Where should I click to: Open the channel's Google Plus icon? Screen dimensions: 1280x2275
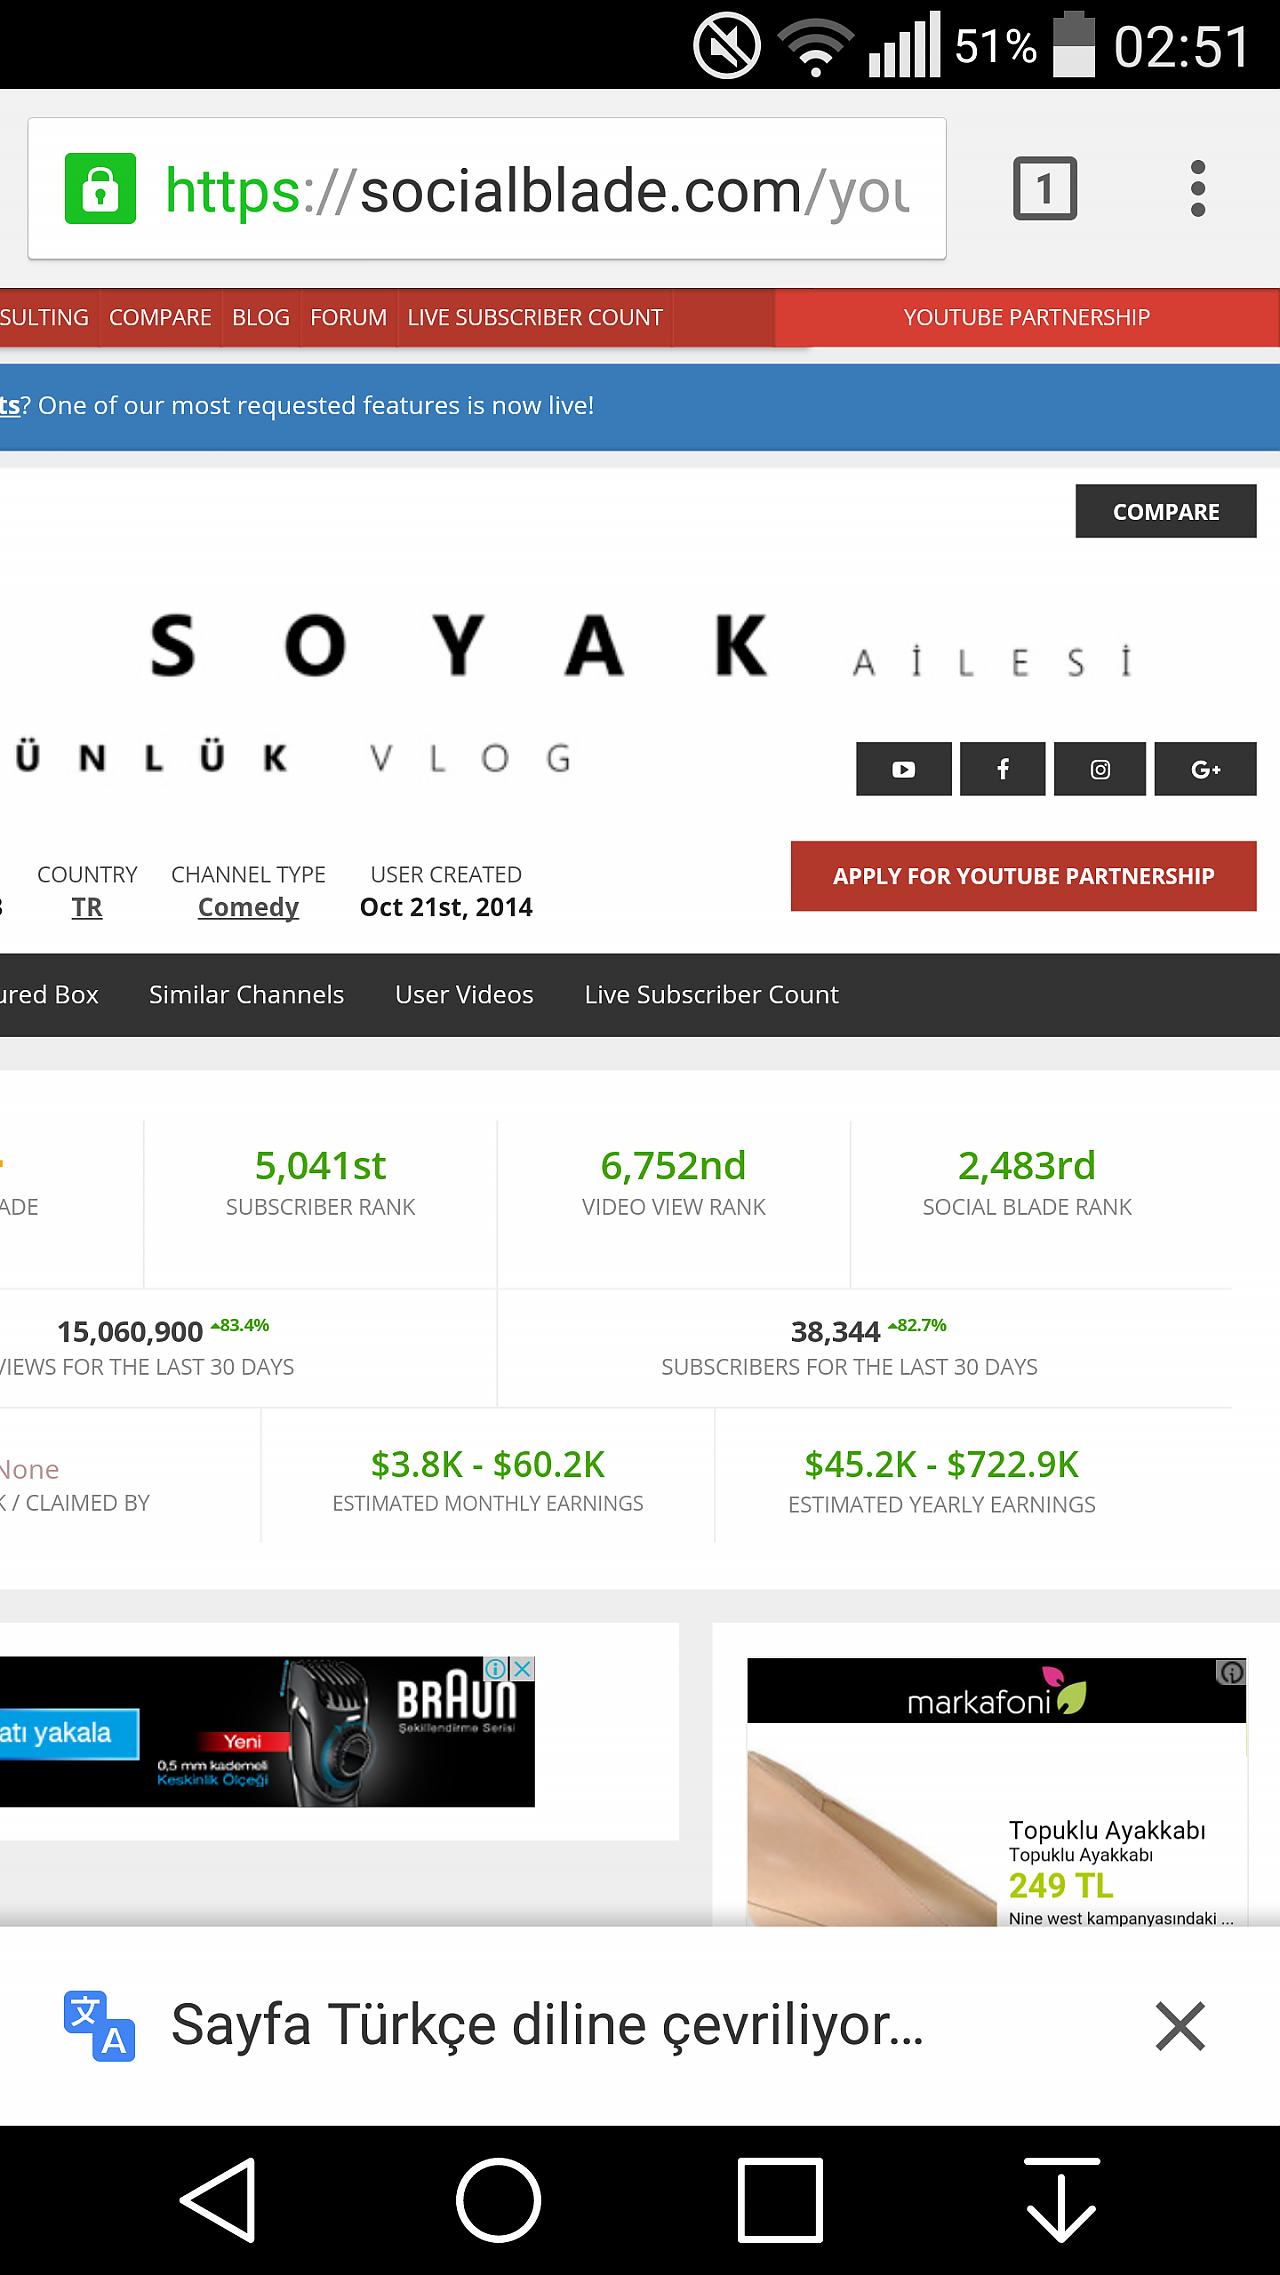coord(1206,769)
